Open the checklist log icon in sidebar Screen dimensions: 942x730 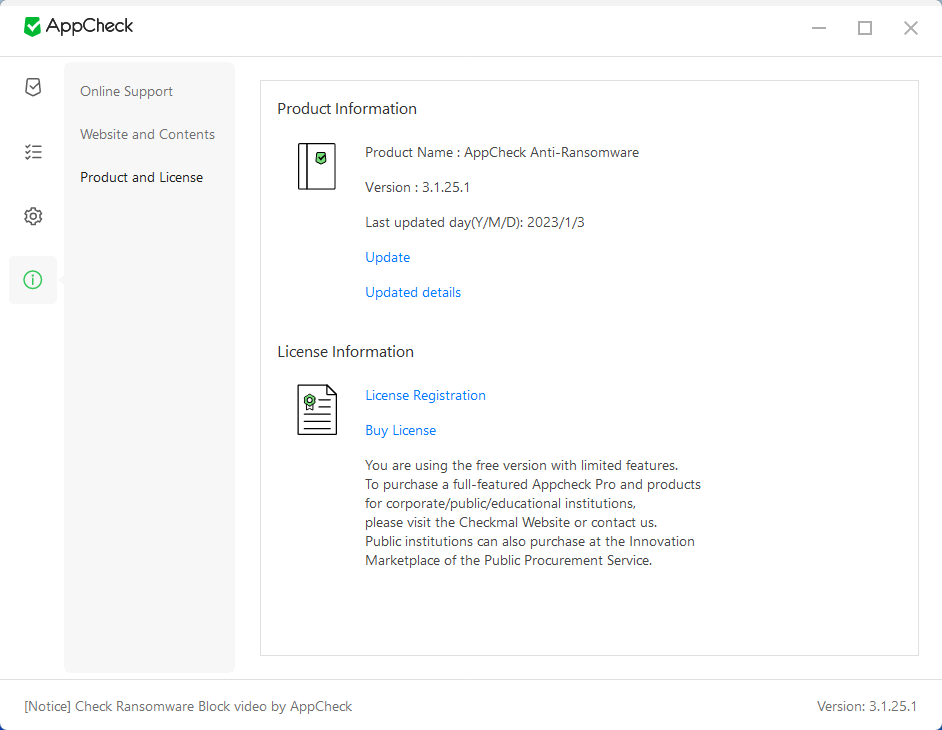tap(33, 151)
